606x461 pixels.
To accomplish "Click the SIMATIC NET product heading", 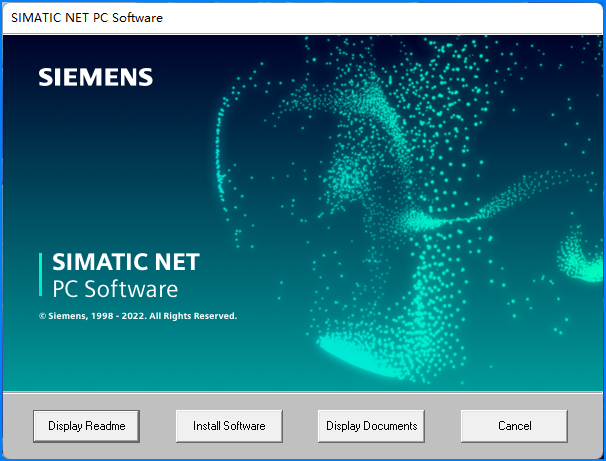I will pyautogui.click(x=126, y=262).
